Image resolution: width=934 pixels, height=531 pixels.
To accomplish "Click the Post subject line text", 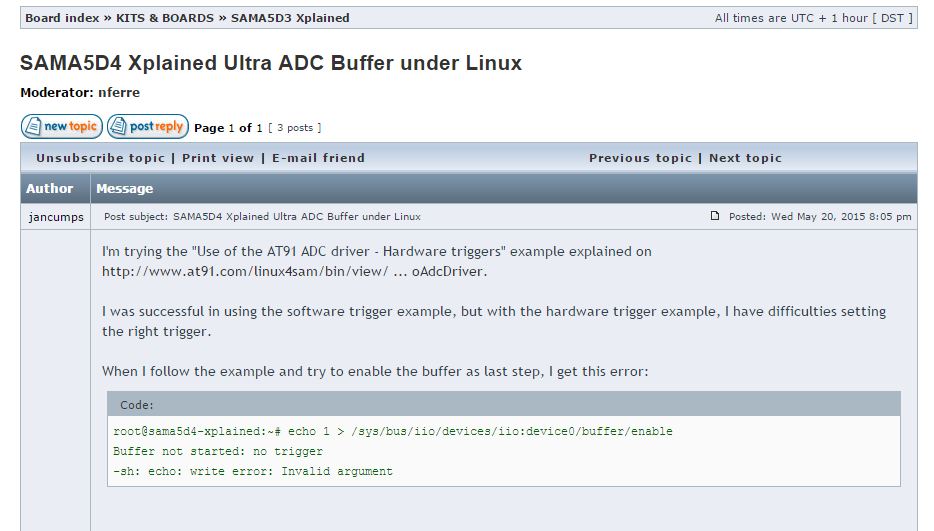I will [262, 216].
